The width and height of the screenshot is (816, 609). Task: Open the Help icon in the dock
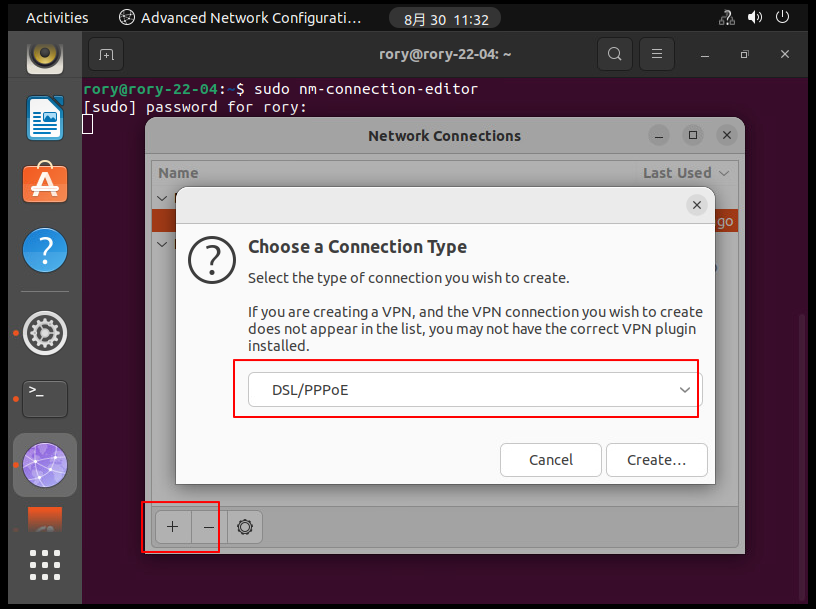pyautogui.click(x=45, y=250)
